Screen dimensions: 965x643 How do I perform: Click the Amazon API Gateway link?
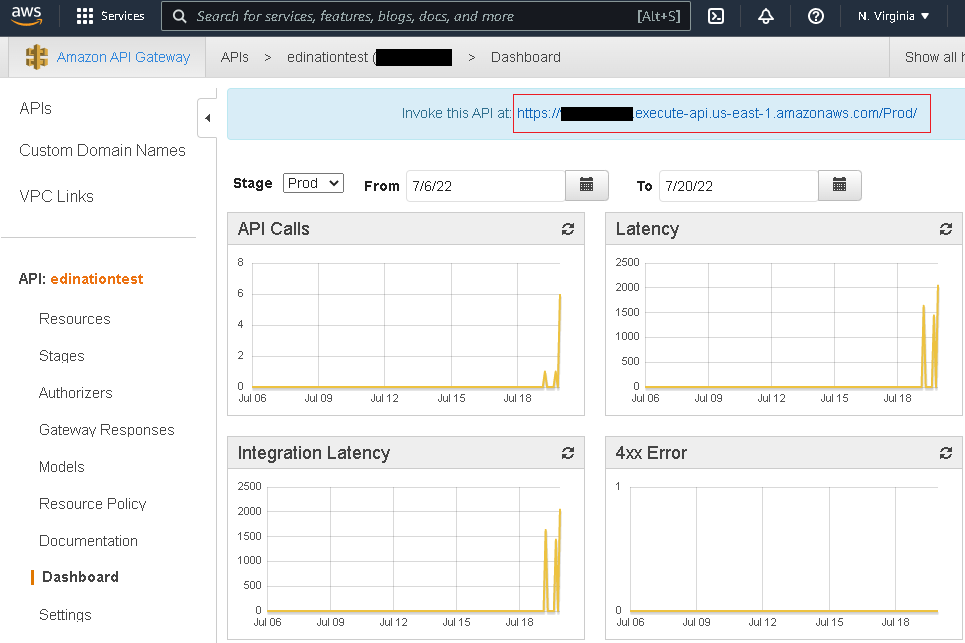coord(123,57)
